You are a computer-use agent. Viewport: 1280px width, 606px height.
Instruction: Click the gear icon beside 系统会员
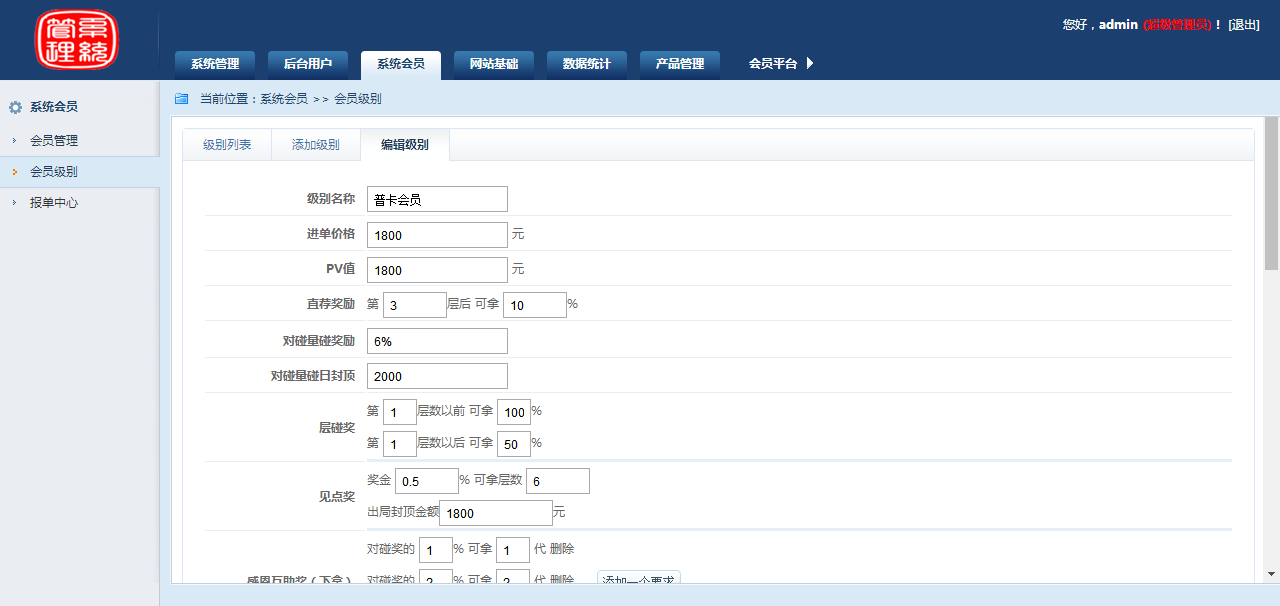pos(15,107)
